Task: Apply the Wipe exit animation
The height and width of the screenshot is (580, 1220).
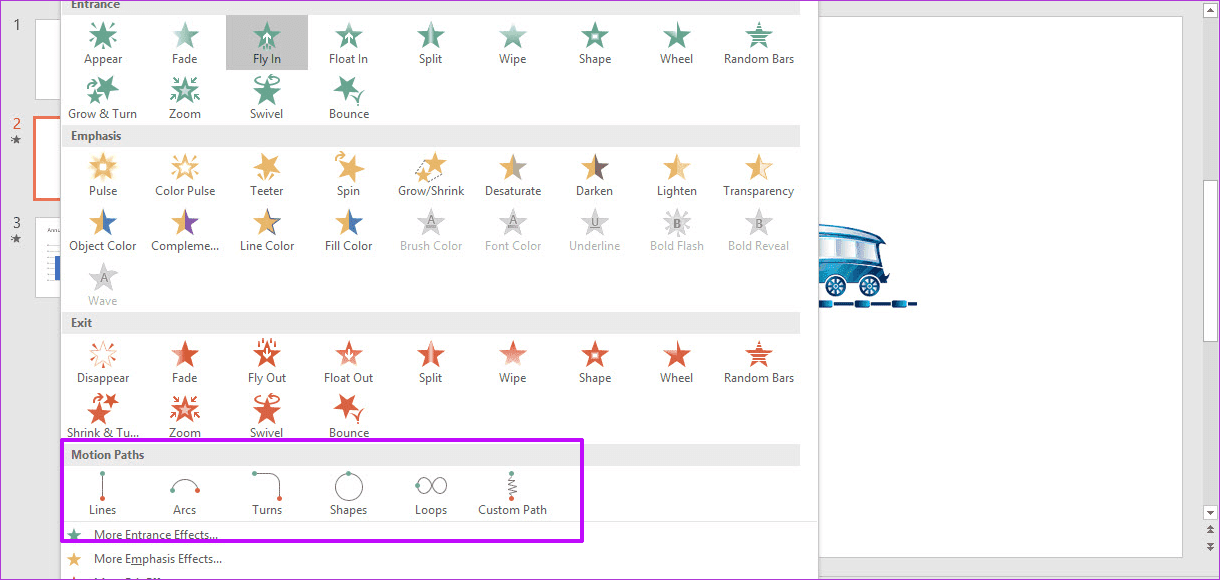Action: 513,362
